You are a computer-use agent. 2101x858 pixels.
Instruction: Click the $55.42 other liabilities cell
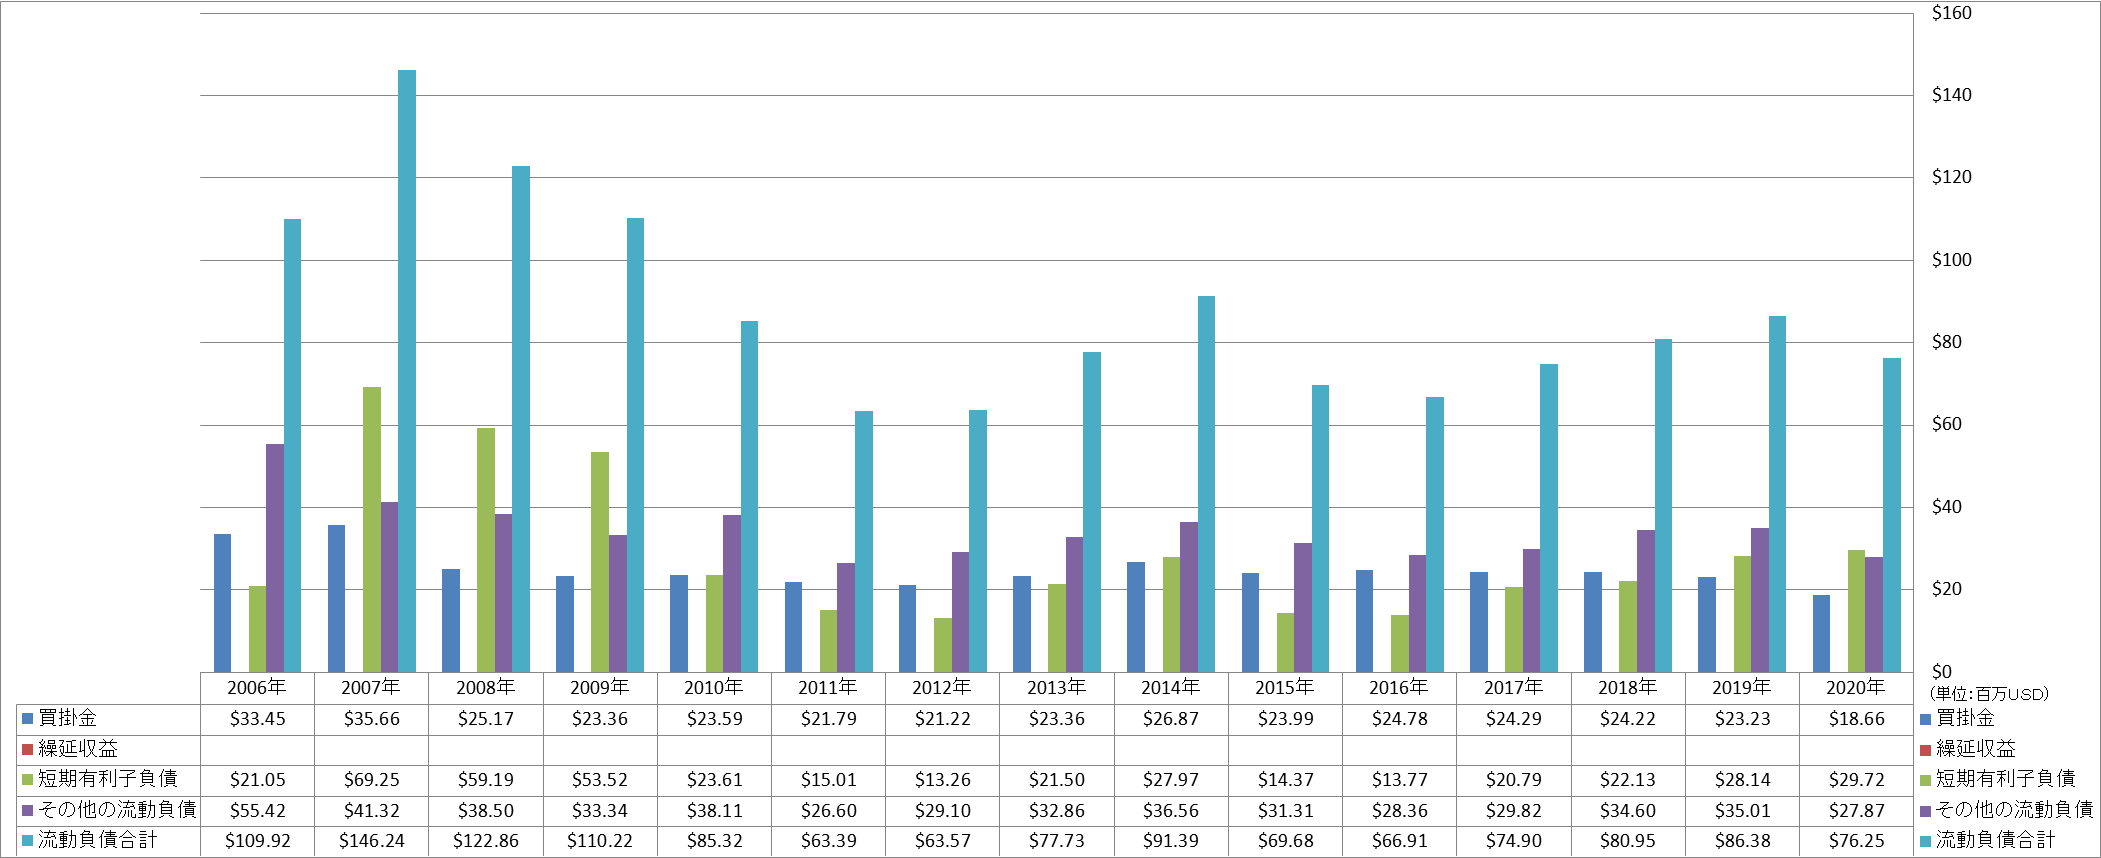point(257,810)
